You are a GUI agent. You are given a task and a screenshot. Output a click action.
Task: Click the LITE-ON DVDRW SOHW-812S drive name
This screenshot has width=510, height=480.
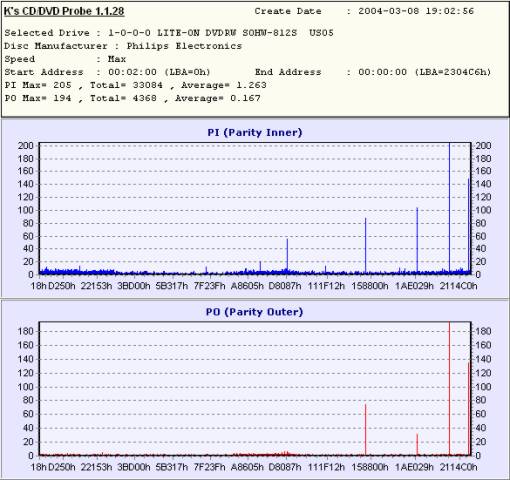coord(227,33)
